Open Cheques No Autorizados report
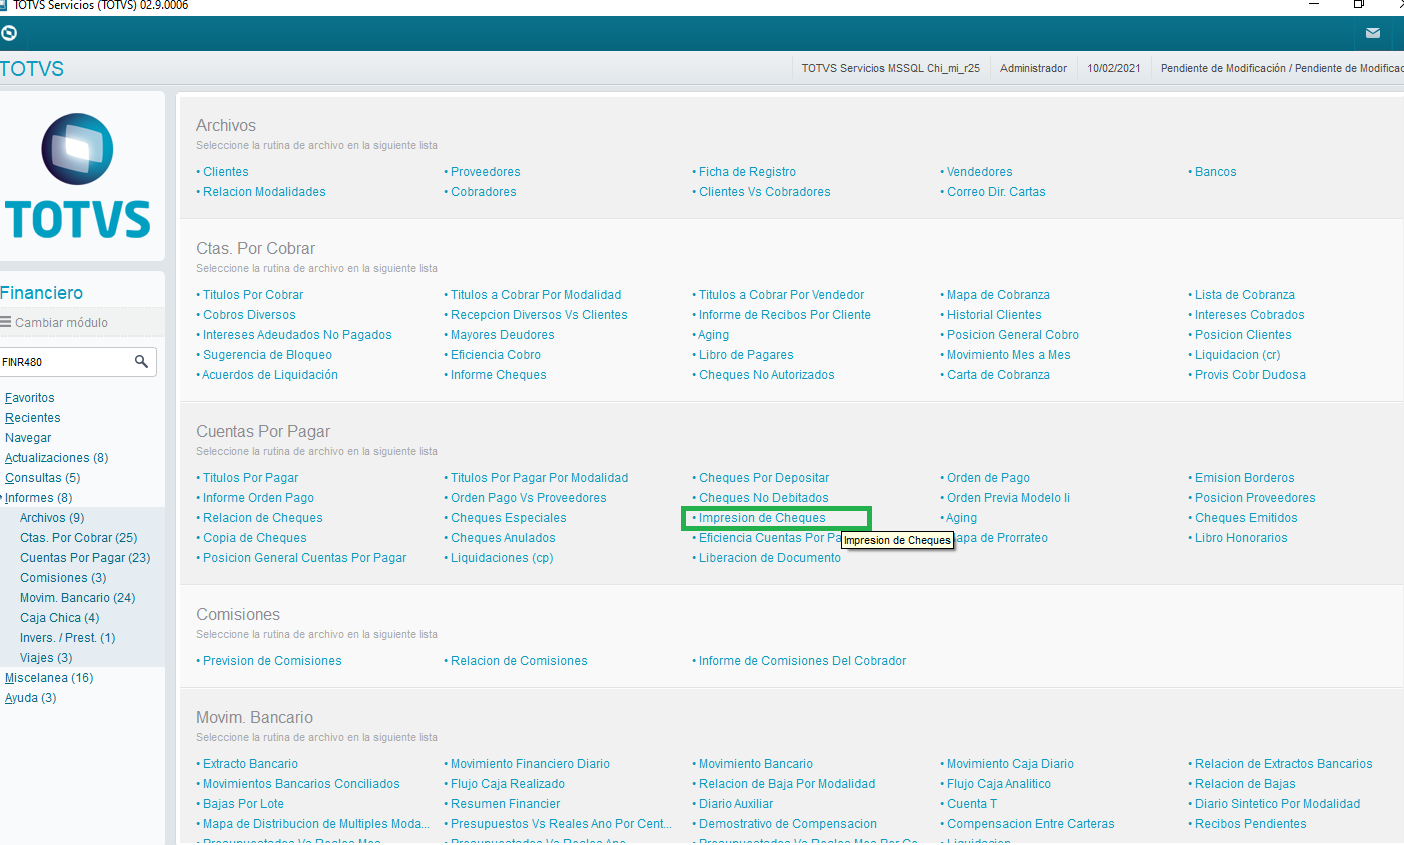Screen dimensions: 1404x845 coord(767,375)
